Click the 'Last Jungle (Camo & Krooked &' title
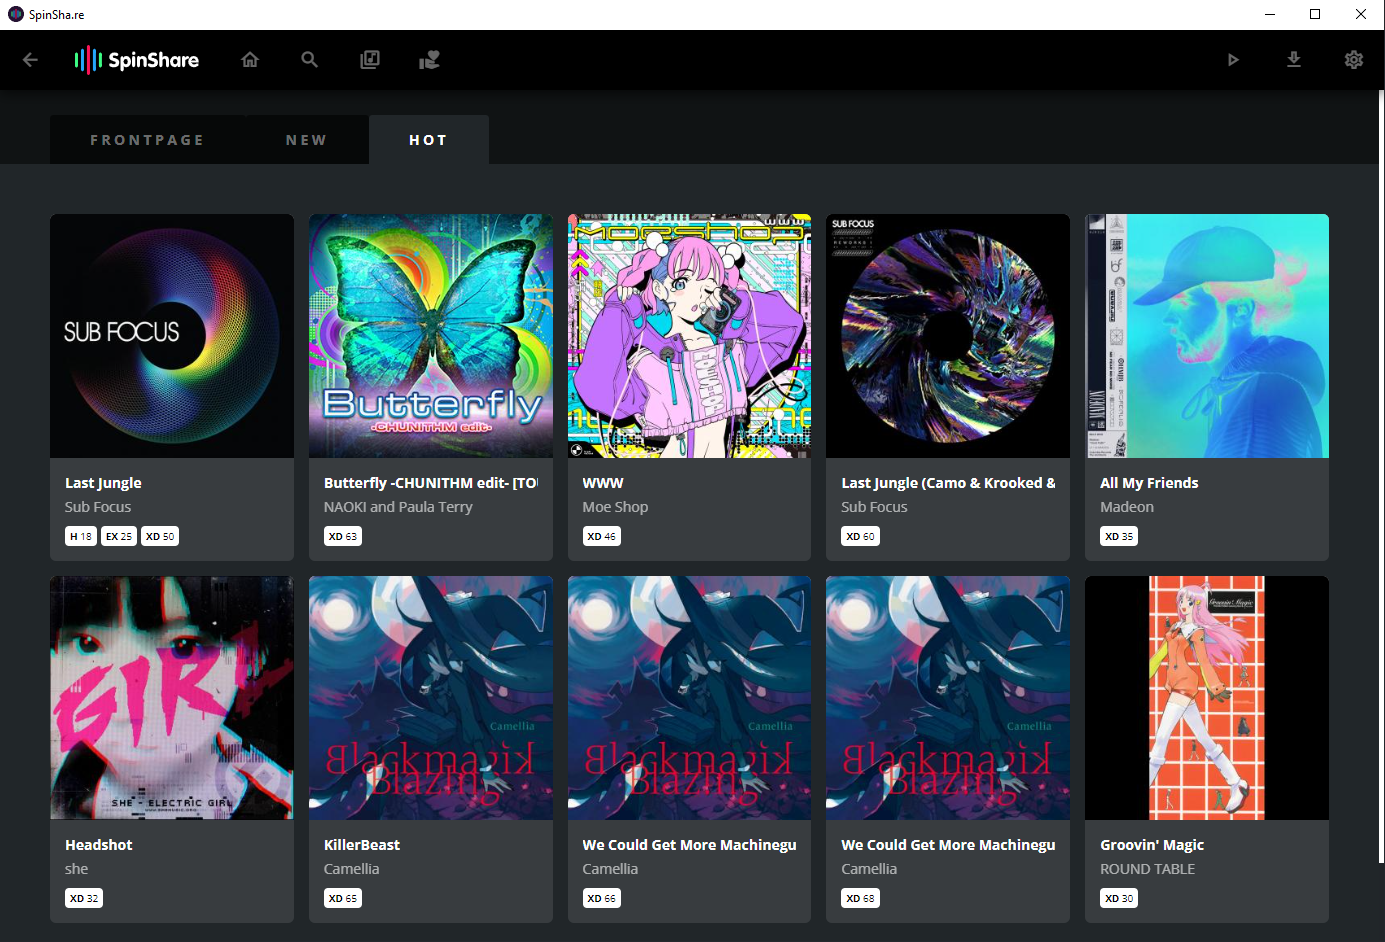The image size is (1385, 942). [948, 483]
